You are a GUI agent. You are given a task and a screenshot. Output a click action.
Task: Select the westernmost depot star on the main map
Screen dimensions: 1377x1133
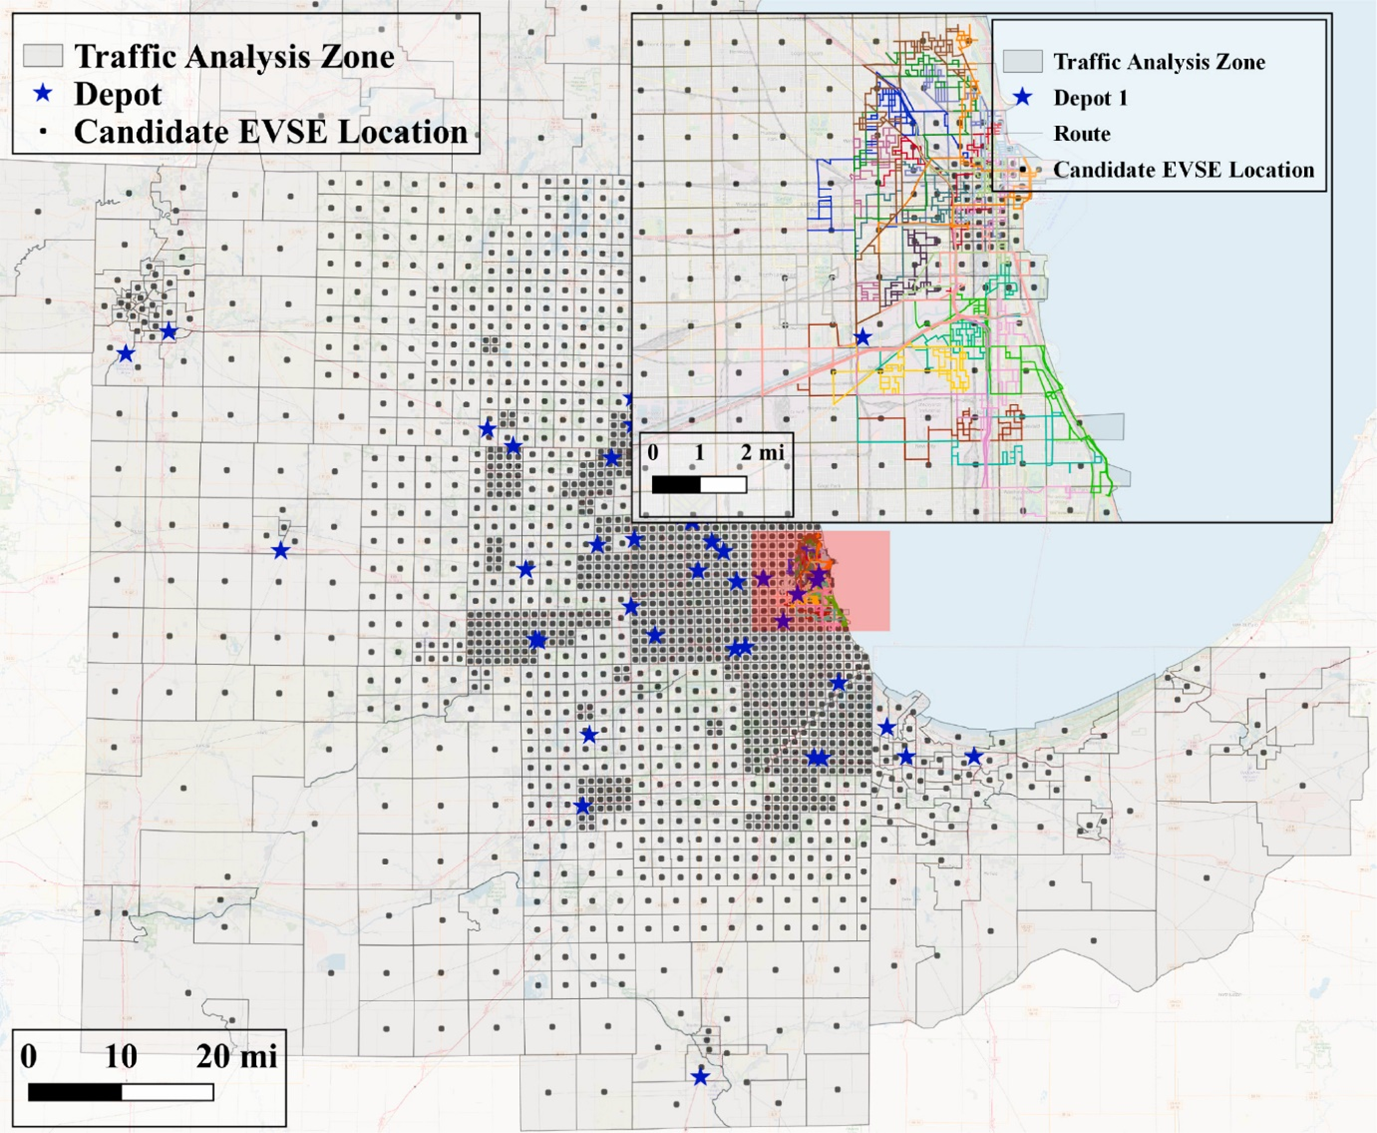125,354
